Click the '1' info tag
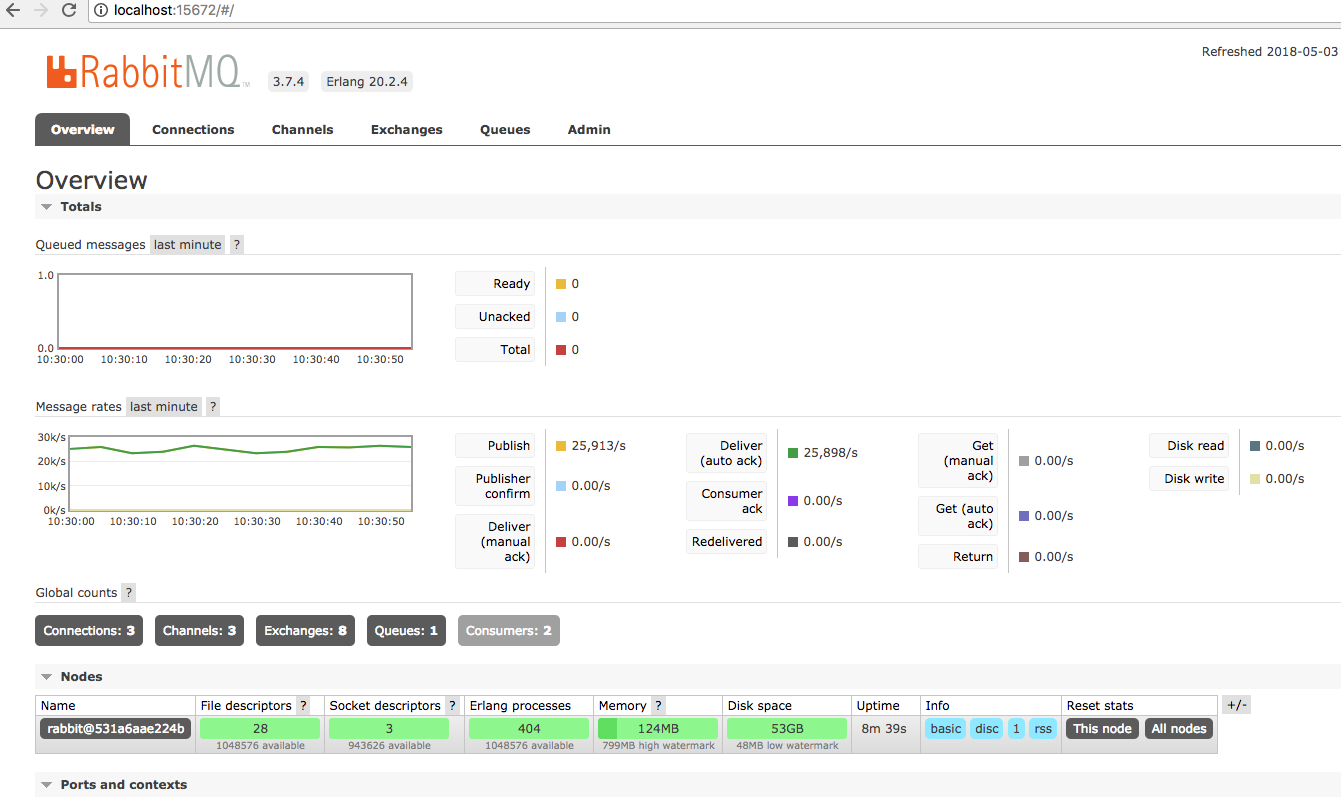The width and height of the screenshot is (1341, 801). [1016, 728]
